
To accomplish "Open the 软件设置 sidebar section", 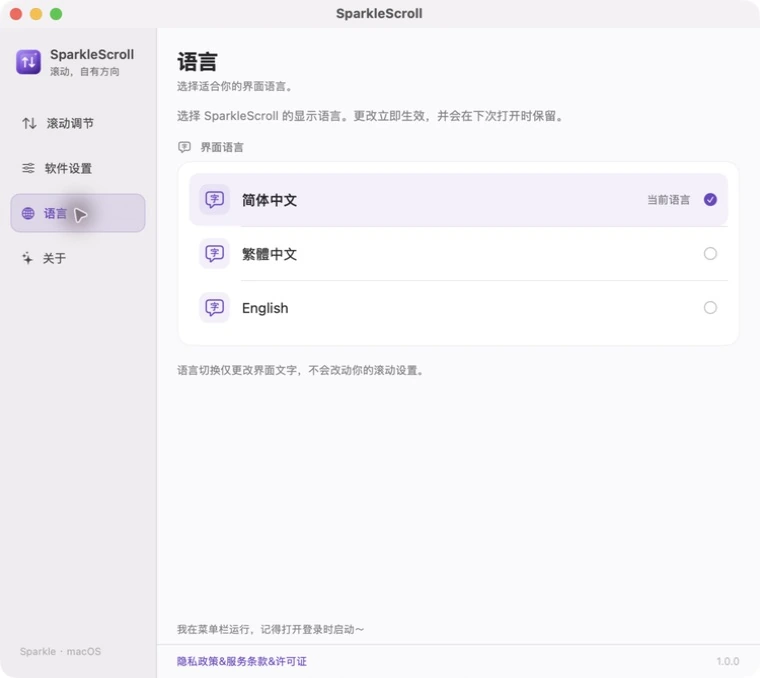I will point(78,168).
